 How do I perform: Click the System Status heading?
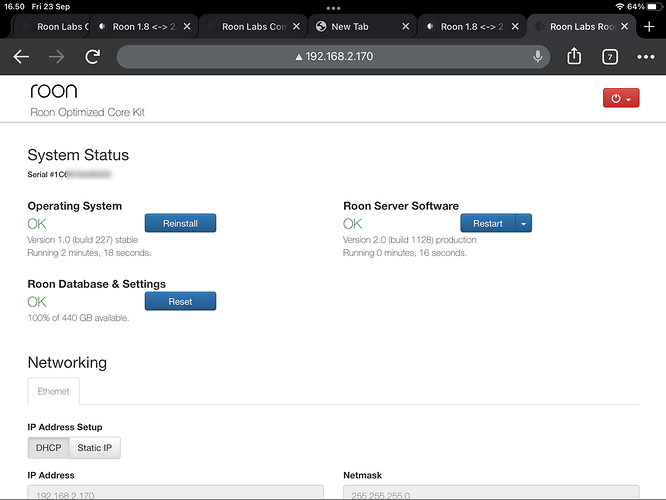[78, 155]
